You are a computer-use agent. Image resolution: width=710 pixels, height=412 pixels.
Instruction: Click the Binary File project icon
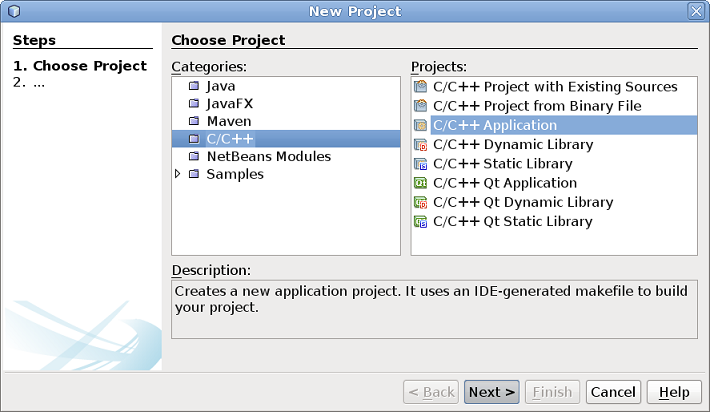pos(420,106)
